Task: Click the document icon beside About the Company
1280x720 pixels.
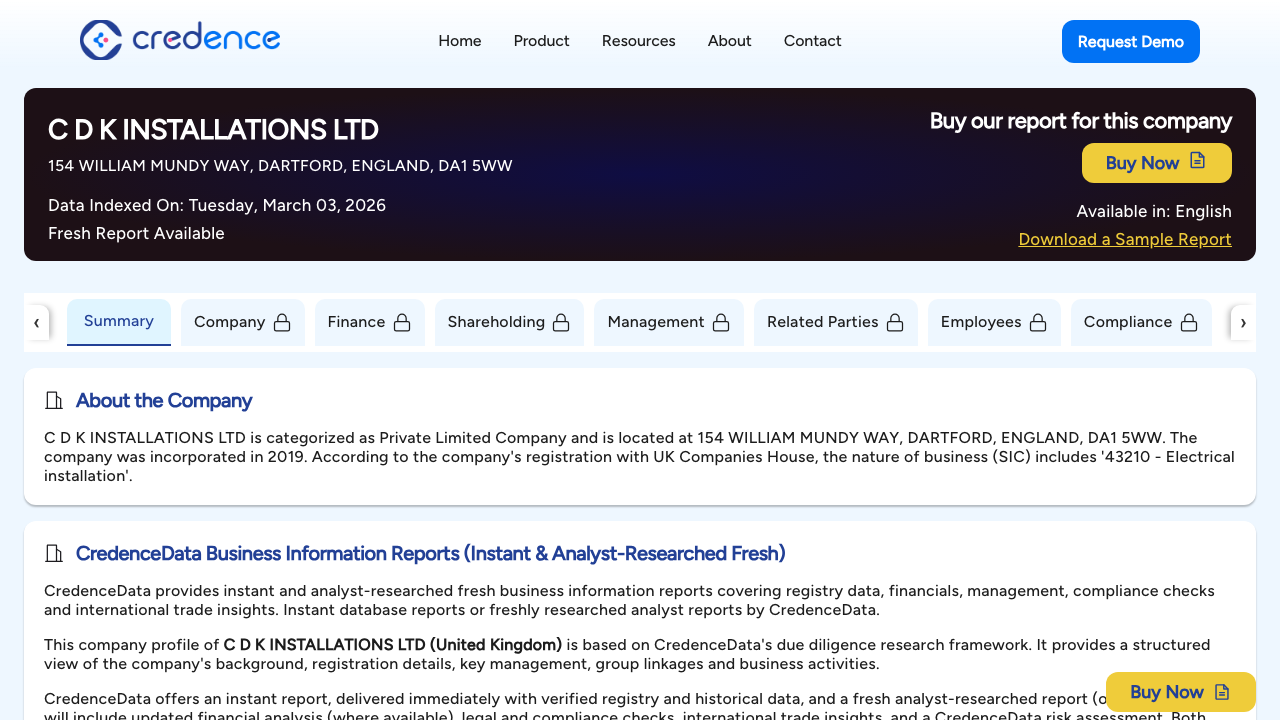Action: (53, 400)
